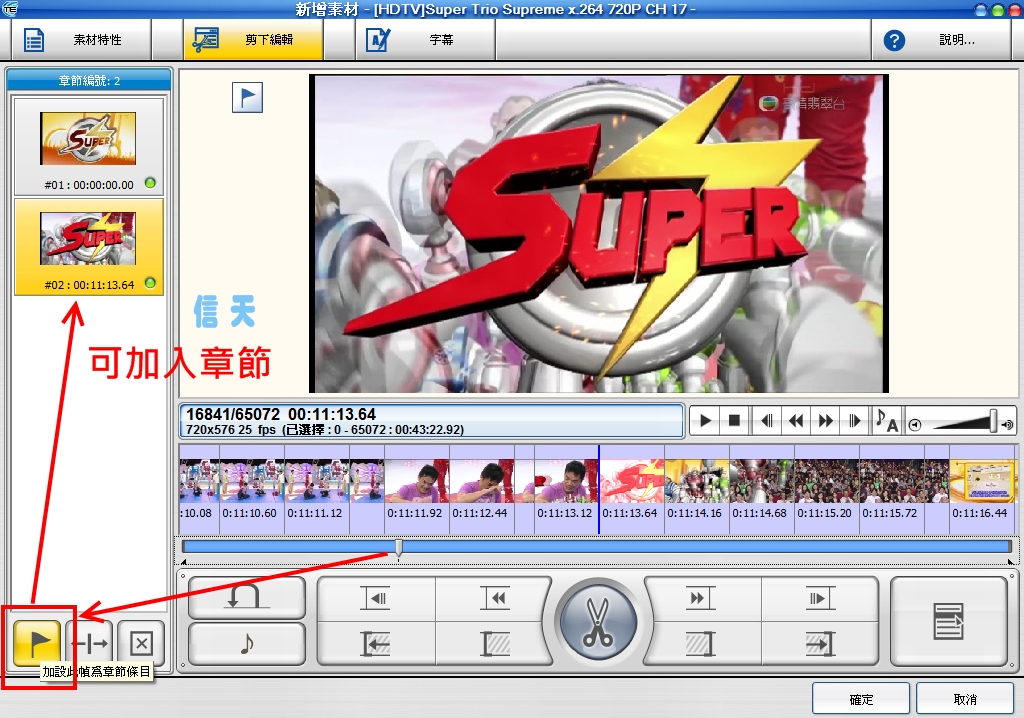1024x718 pixels.
Task: Click the 取消 button
Action: click(965, 699)
